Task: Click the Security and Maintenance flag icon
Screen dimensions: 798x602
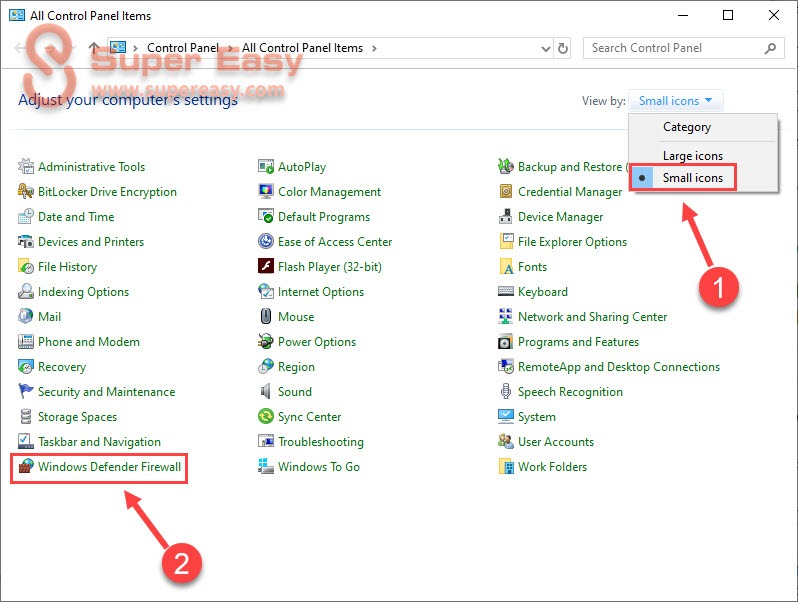Action: 26,391
